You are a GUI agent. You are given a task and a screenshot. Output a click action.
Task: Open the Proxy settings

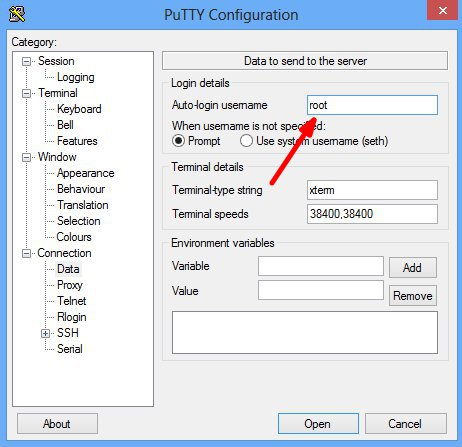pyautogui.click(x=70, y=285)
